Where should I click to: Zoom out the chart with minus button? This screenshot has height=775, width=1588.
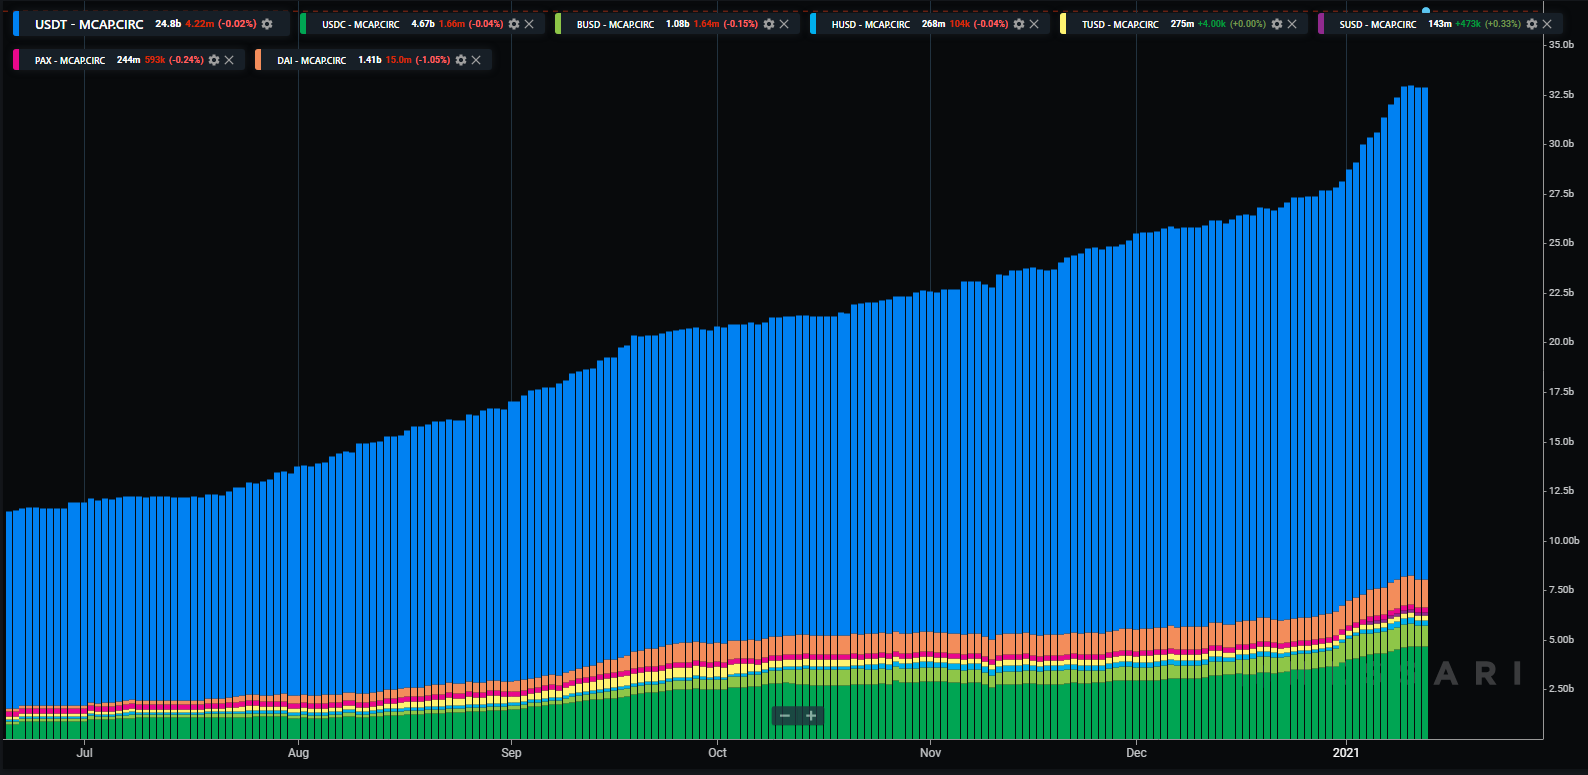[x=785, y=716]
